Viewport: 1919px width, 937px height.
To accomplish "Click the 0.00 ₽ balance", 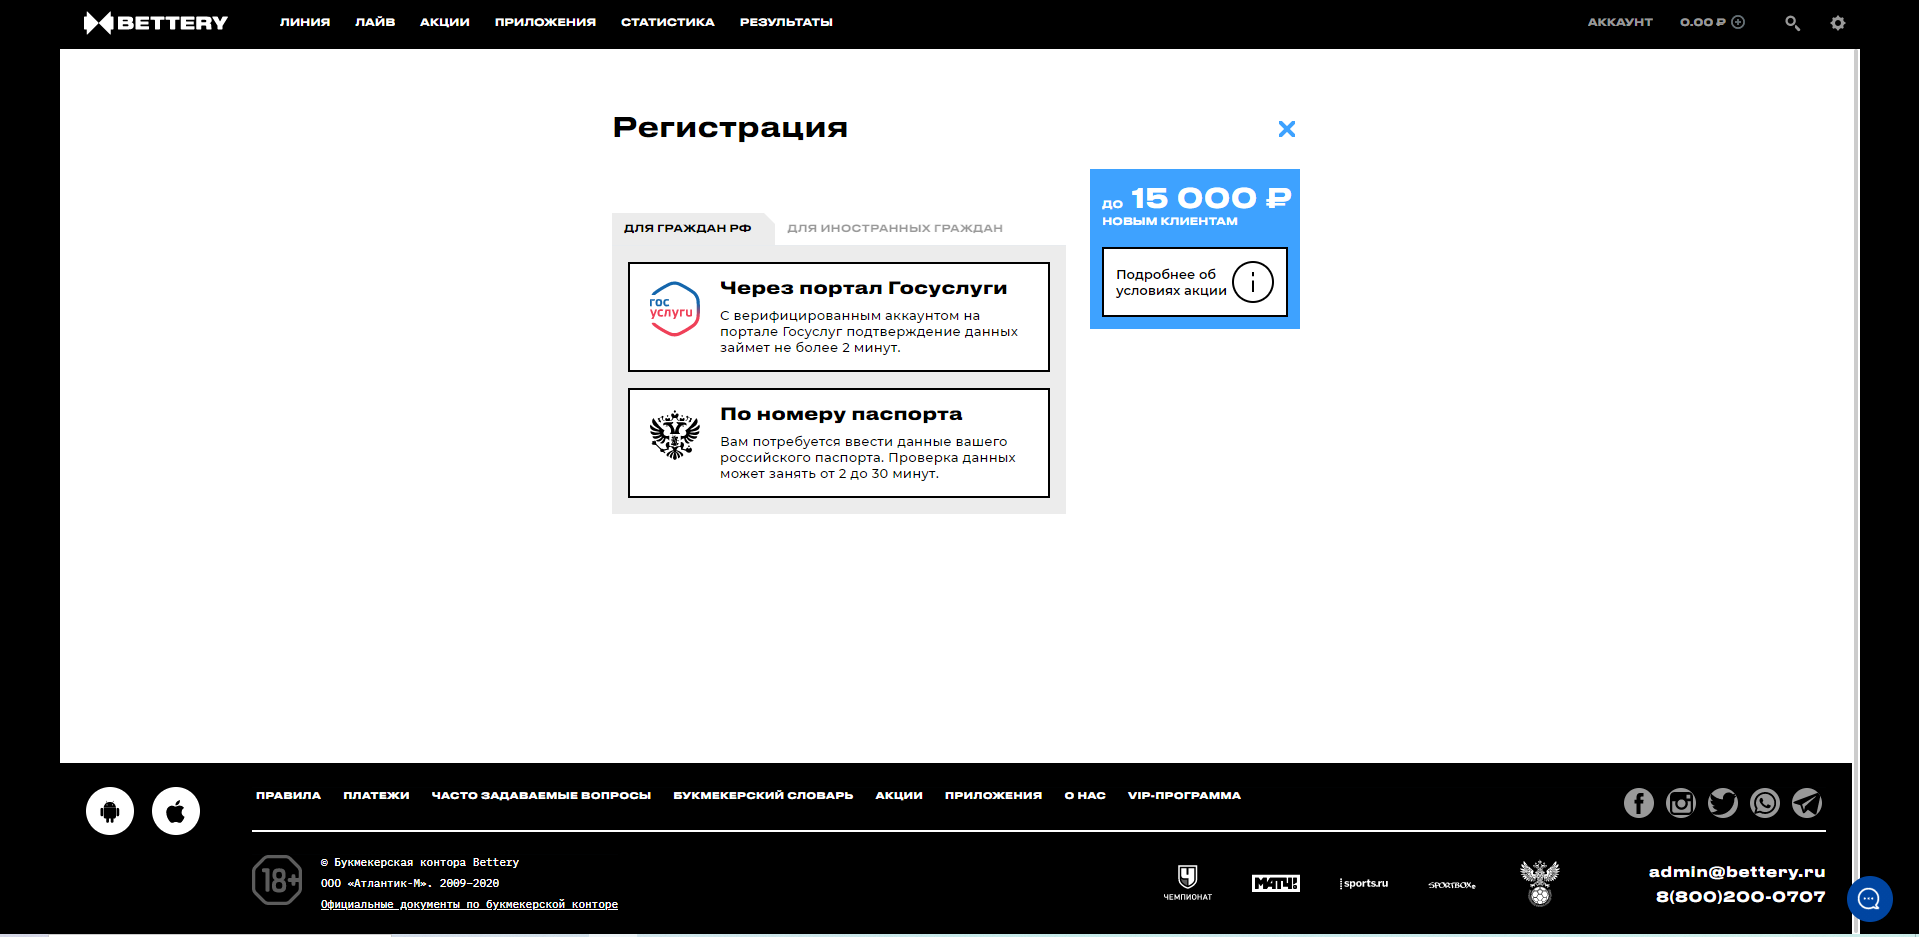I will click(1703, 22).
